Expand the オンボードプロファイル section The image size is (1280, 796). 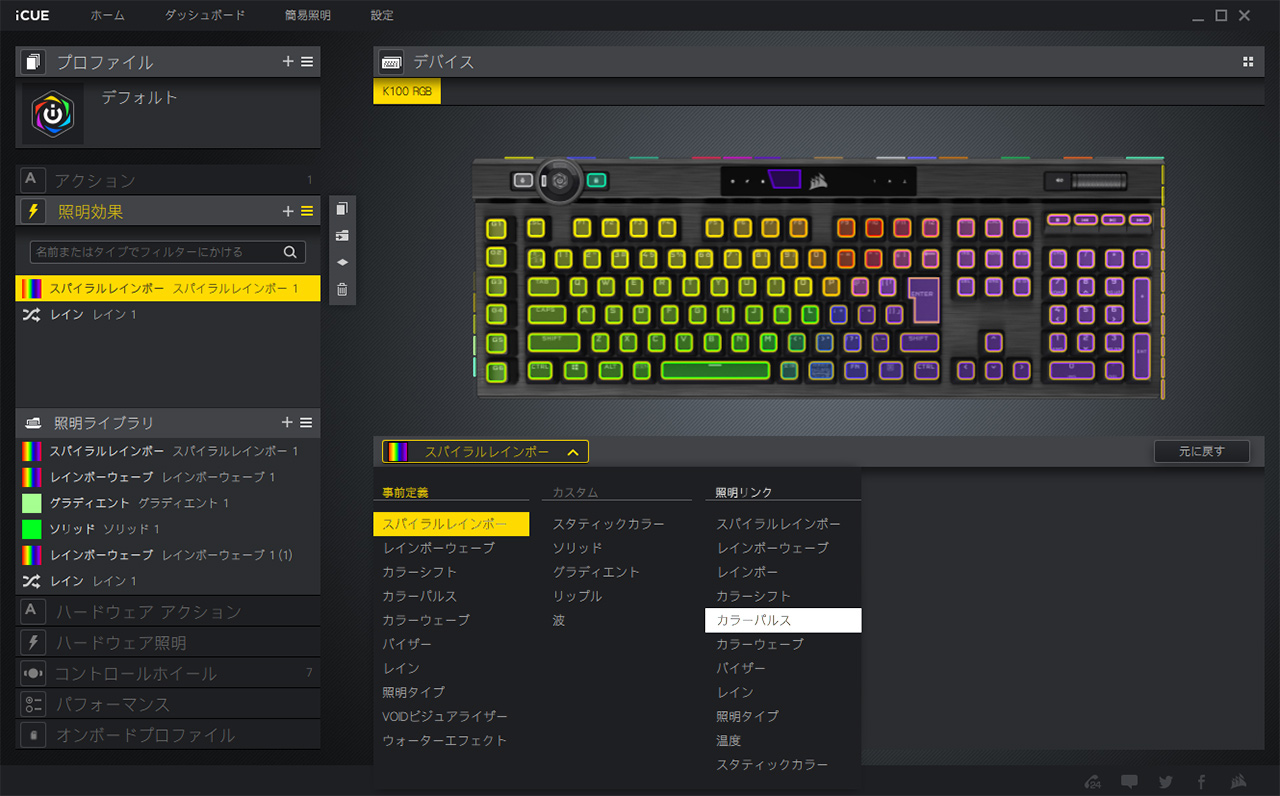coord(168,736)
